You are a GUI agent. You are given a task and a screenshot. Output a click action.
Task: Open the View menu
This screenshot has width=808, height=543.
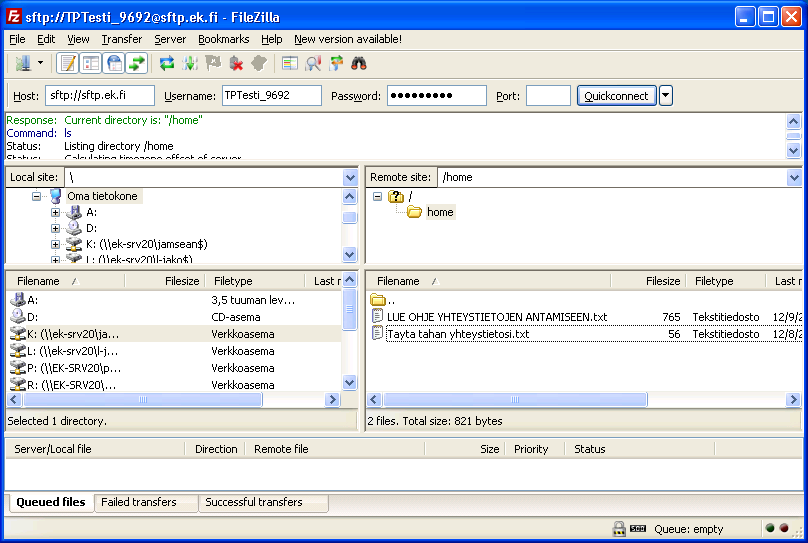click(x=78, y=39)
